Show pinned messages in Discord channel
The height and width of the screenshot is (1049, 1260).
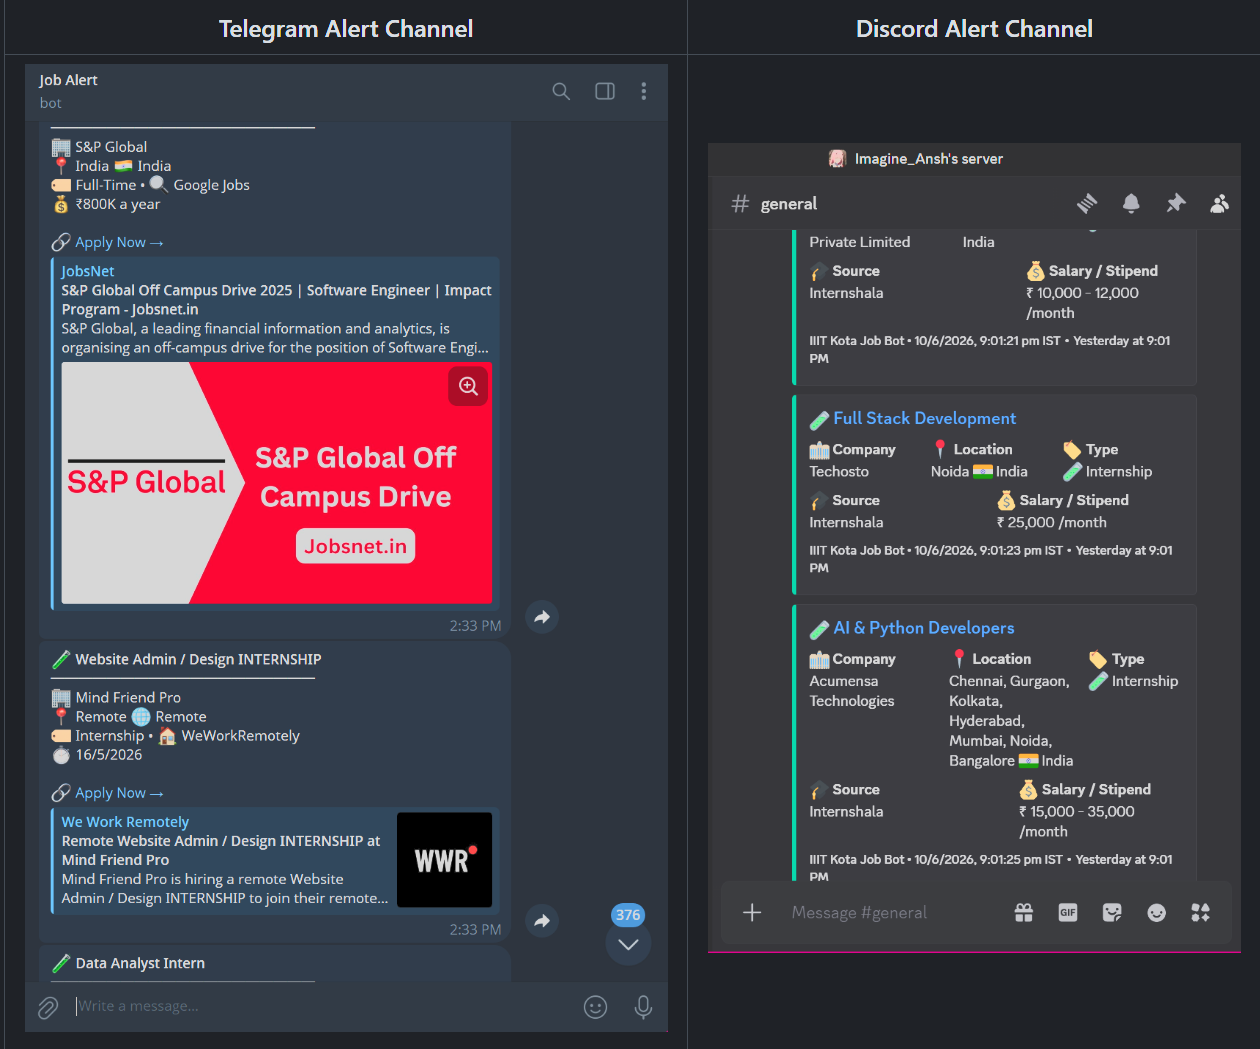click(1176, 203)
